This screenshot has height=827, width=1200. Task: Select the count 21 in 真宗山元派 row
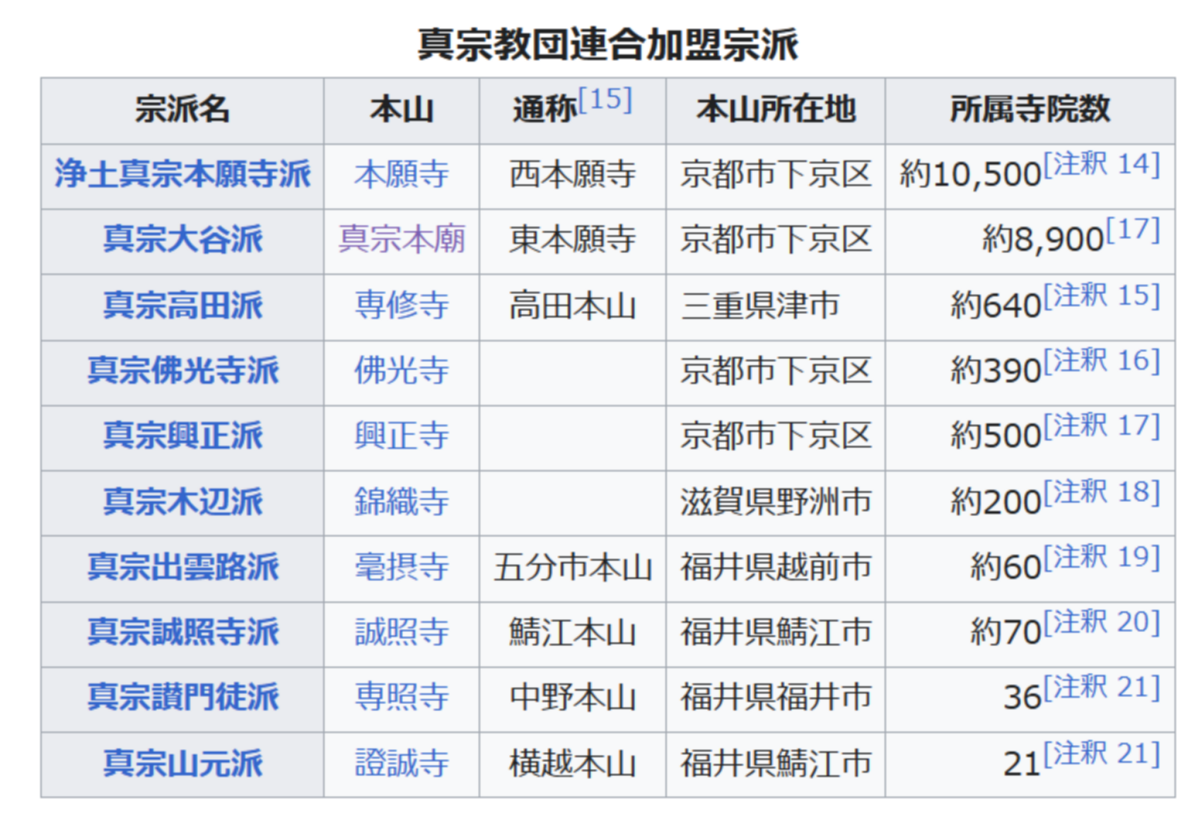[x=1023, y=764]
